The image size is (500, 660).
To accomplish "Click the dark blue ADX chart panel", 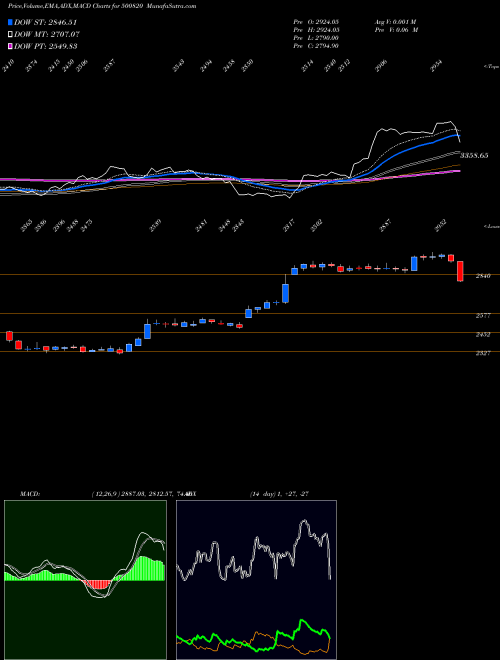I will coord(256,580).
